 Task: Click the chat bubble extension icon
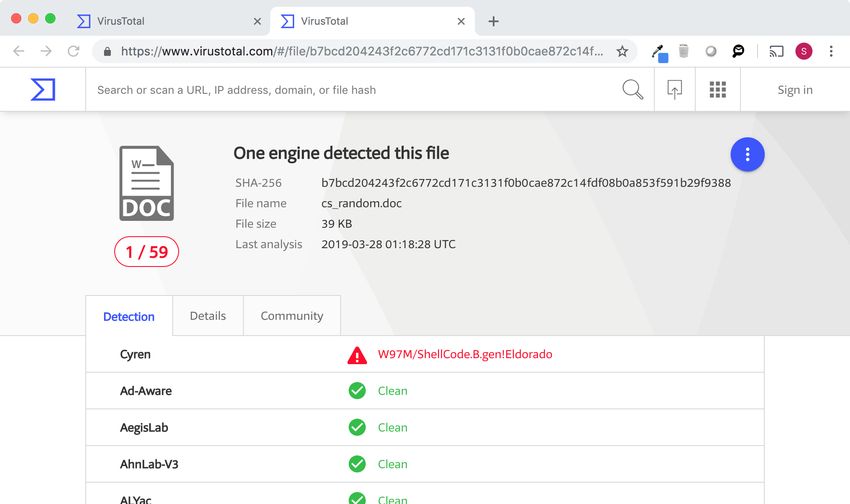tap(738, 51)
